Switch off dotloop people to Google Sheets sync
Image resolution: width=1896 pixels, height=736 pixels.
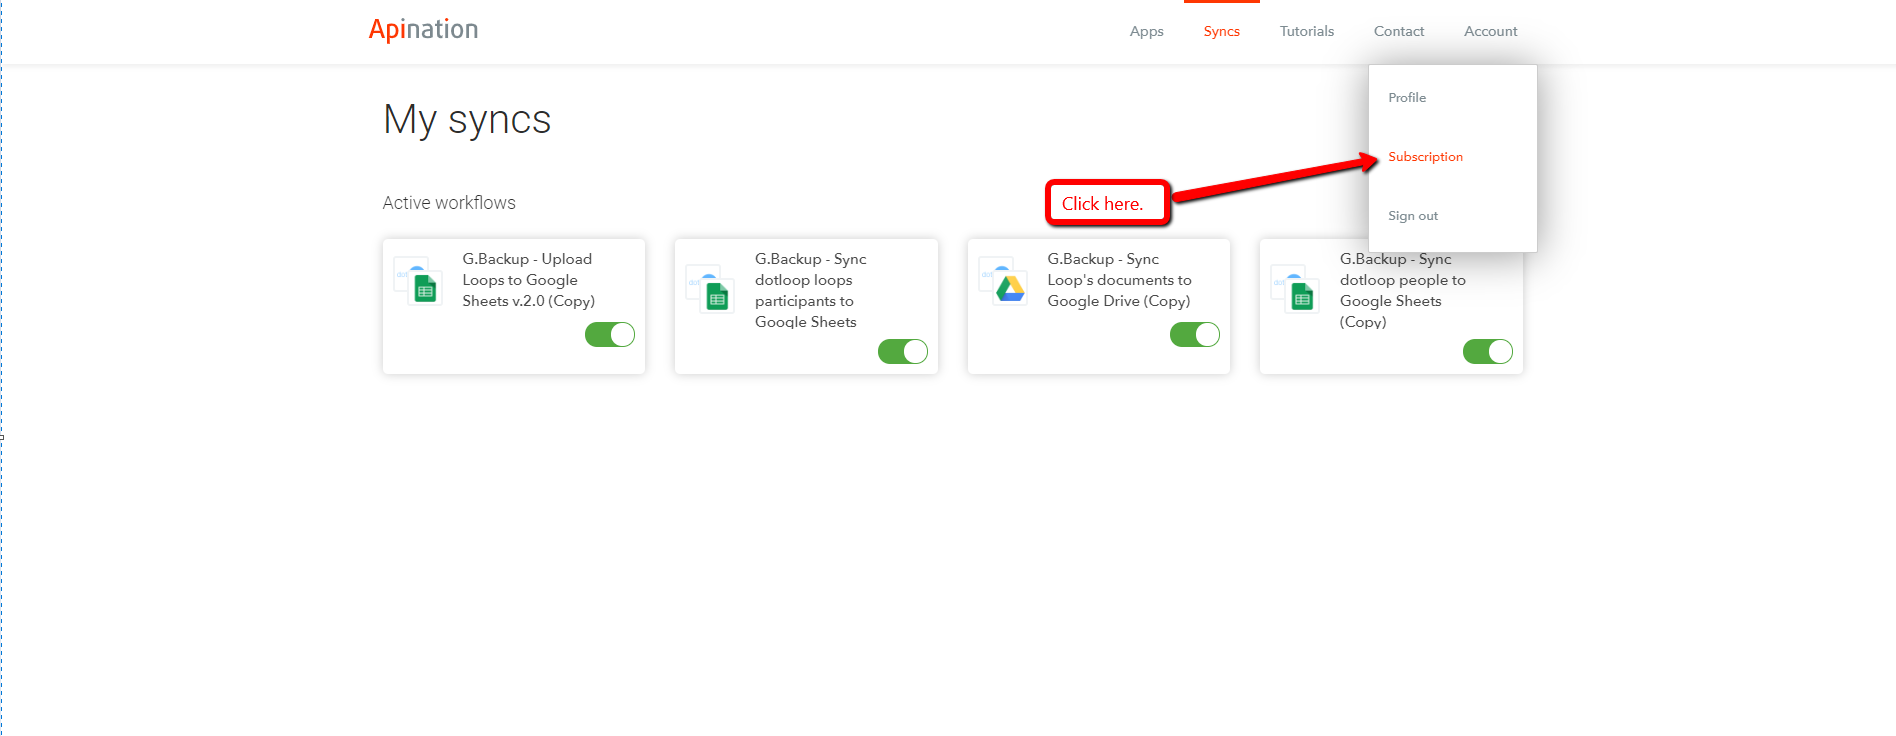click(1488, 351)
